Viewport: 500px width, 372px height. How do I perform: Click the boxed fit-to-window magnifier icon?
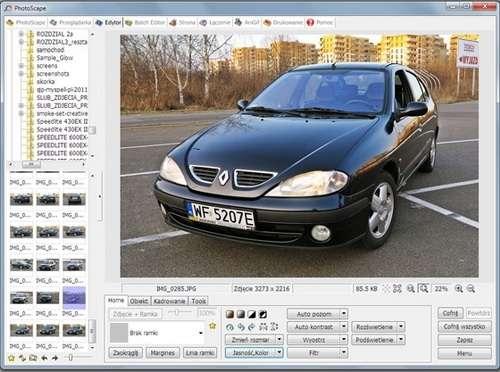pyautogui.click(x=423, y=288)
